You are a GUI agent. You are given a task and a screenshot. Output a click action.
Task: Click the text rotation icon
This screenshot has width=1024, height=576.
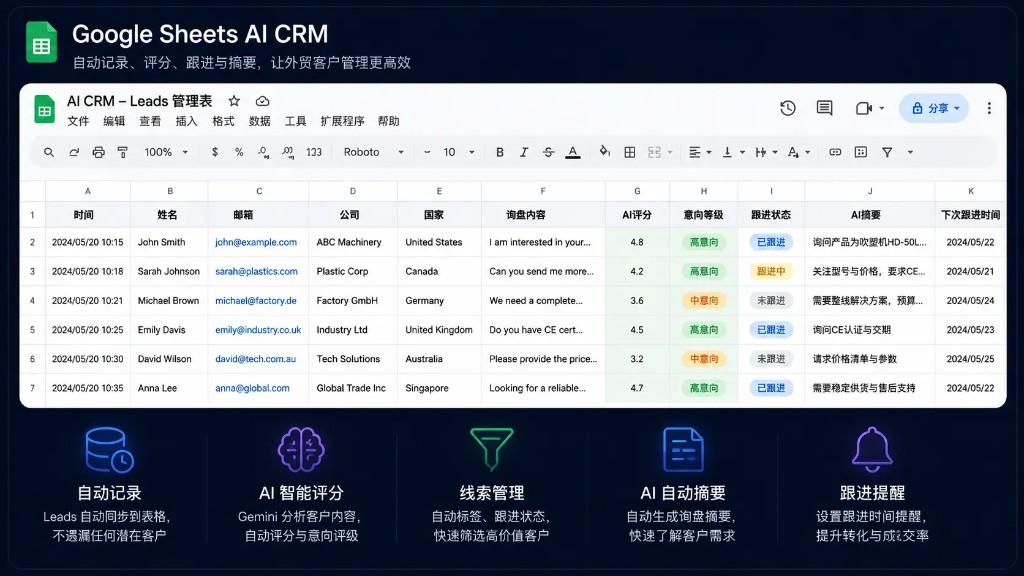[793, 152]
